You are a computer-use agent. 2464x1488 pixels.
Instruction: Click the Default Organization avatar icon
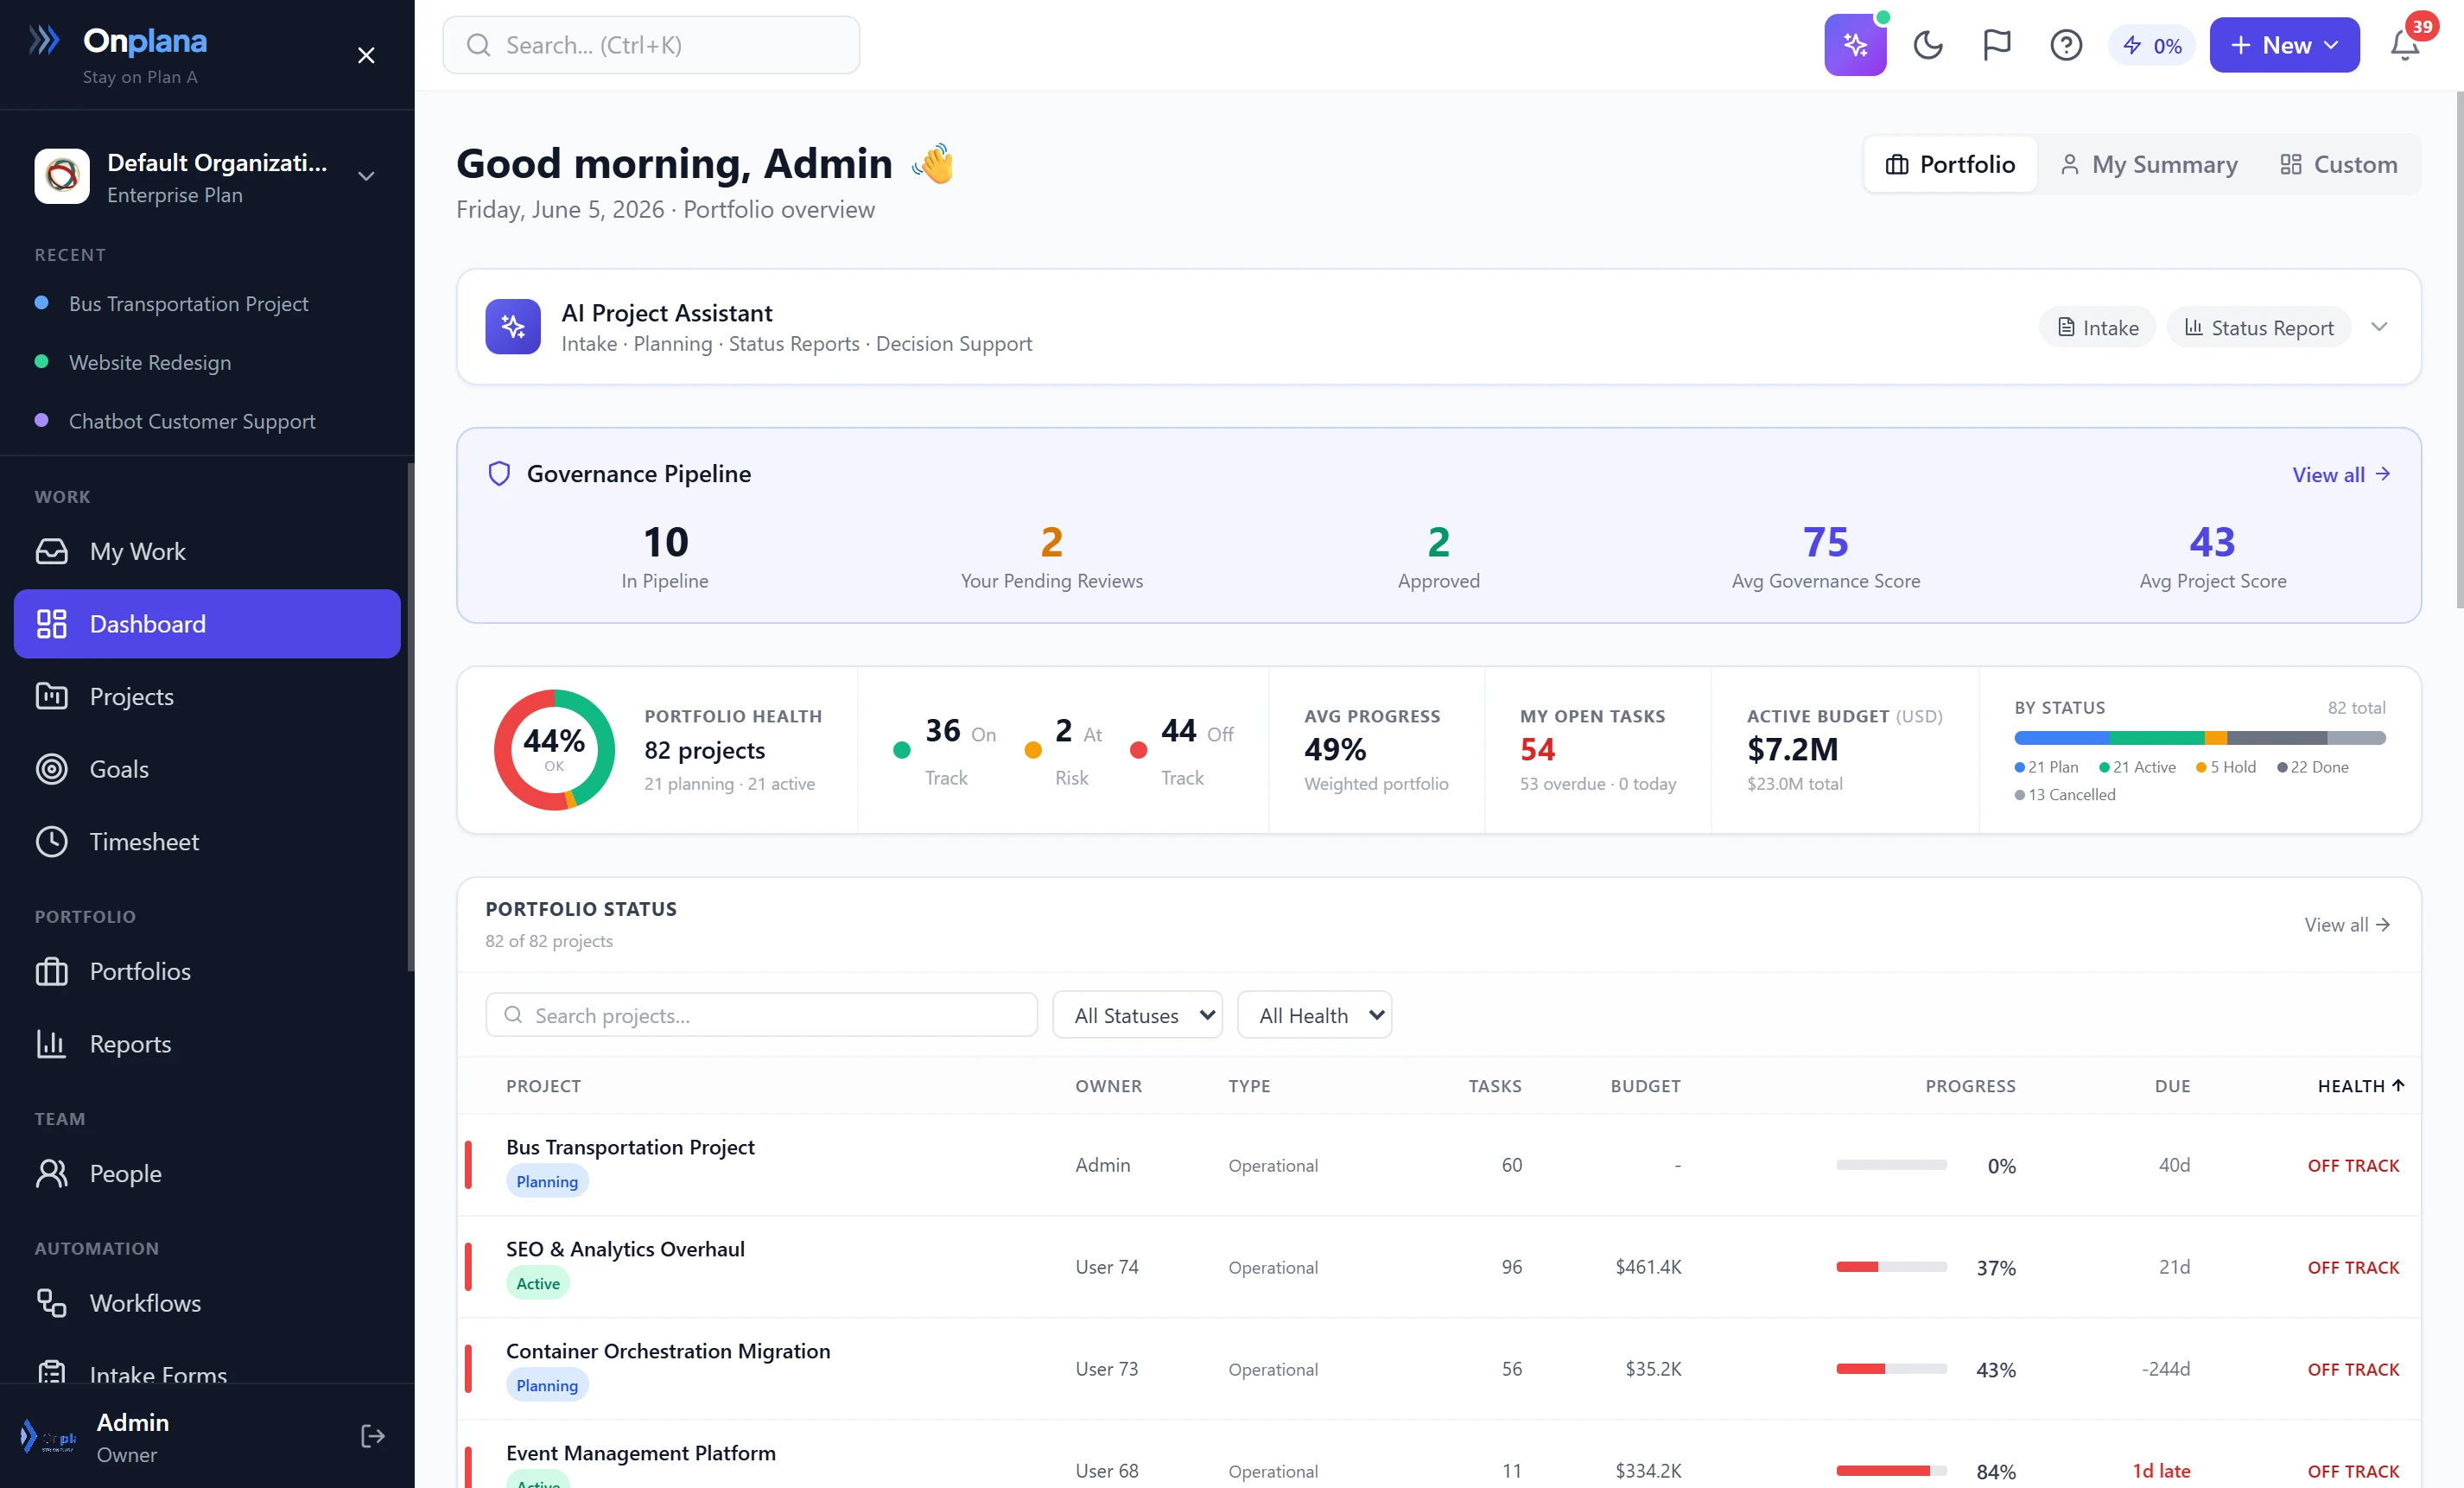62,176
